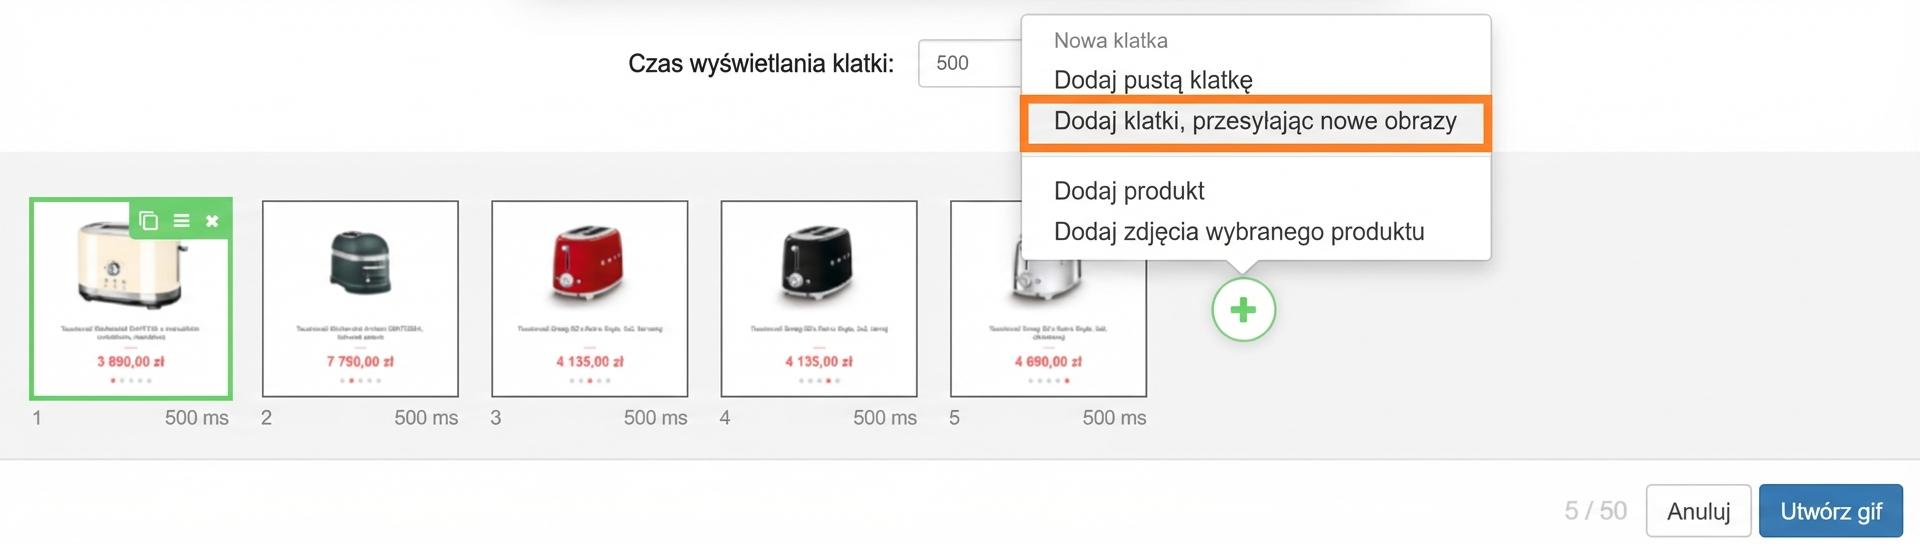
Task: Click the green plus add-frame button
Action: [1243, 310]
